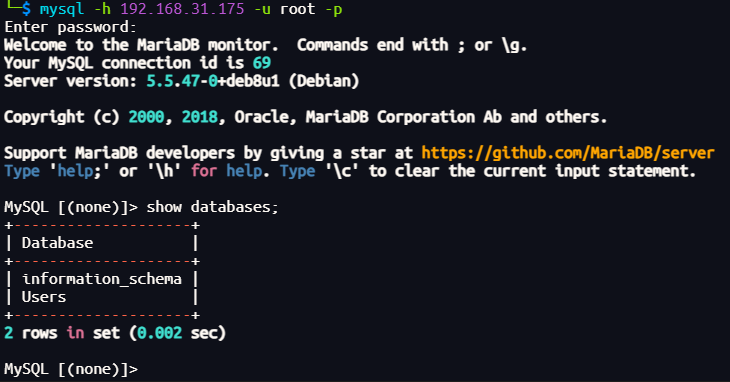Click the word 'root' in command
The width and height of the screenshot is (730, 382).
click(297, 9)
